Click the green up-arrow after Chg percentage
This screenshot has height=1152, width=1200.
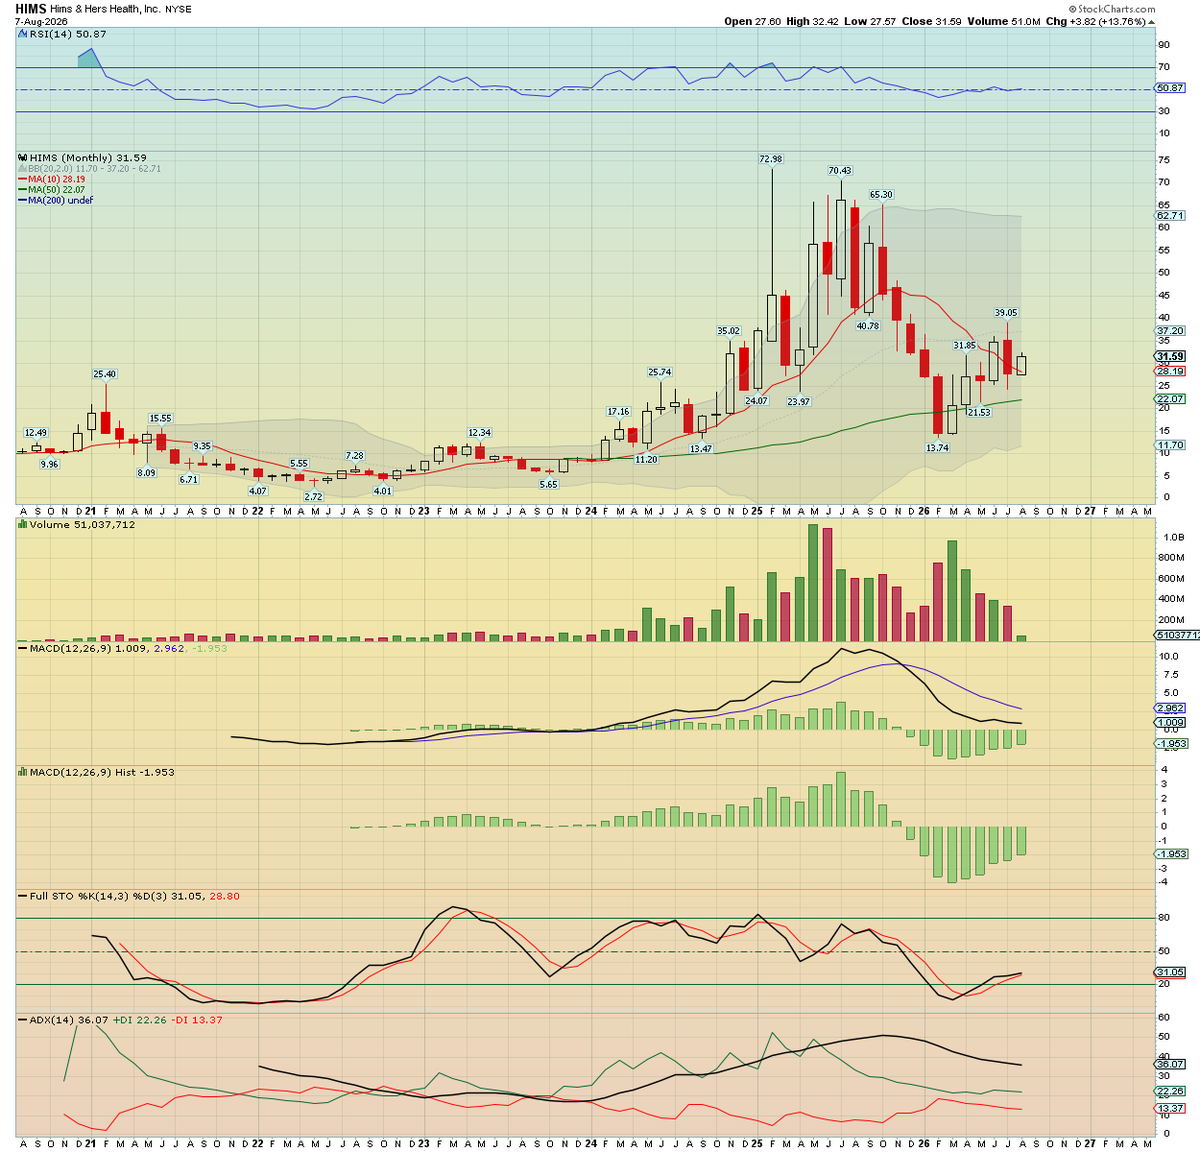pyautogui.click(x=1151, y=21)
